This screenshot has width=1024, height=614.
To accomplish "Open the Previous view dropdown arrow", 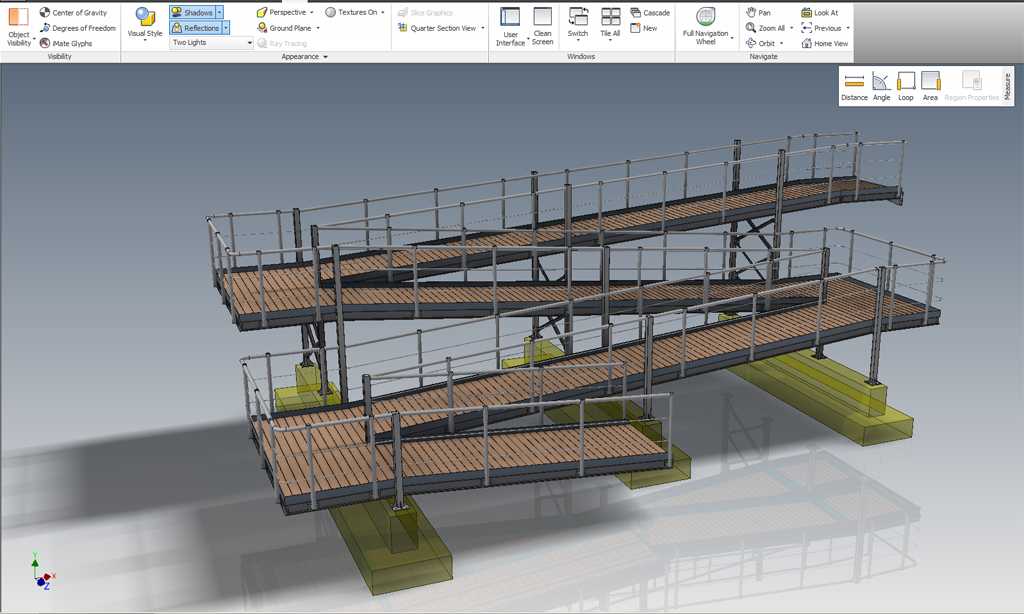I will (x=848, y=28).
